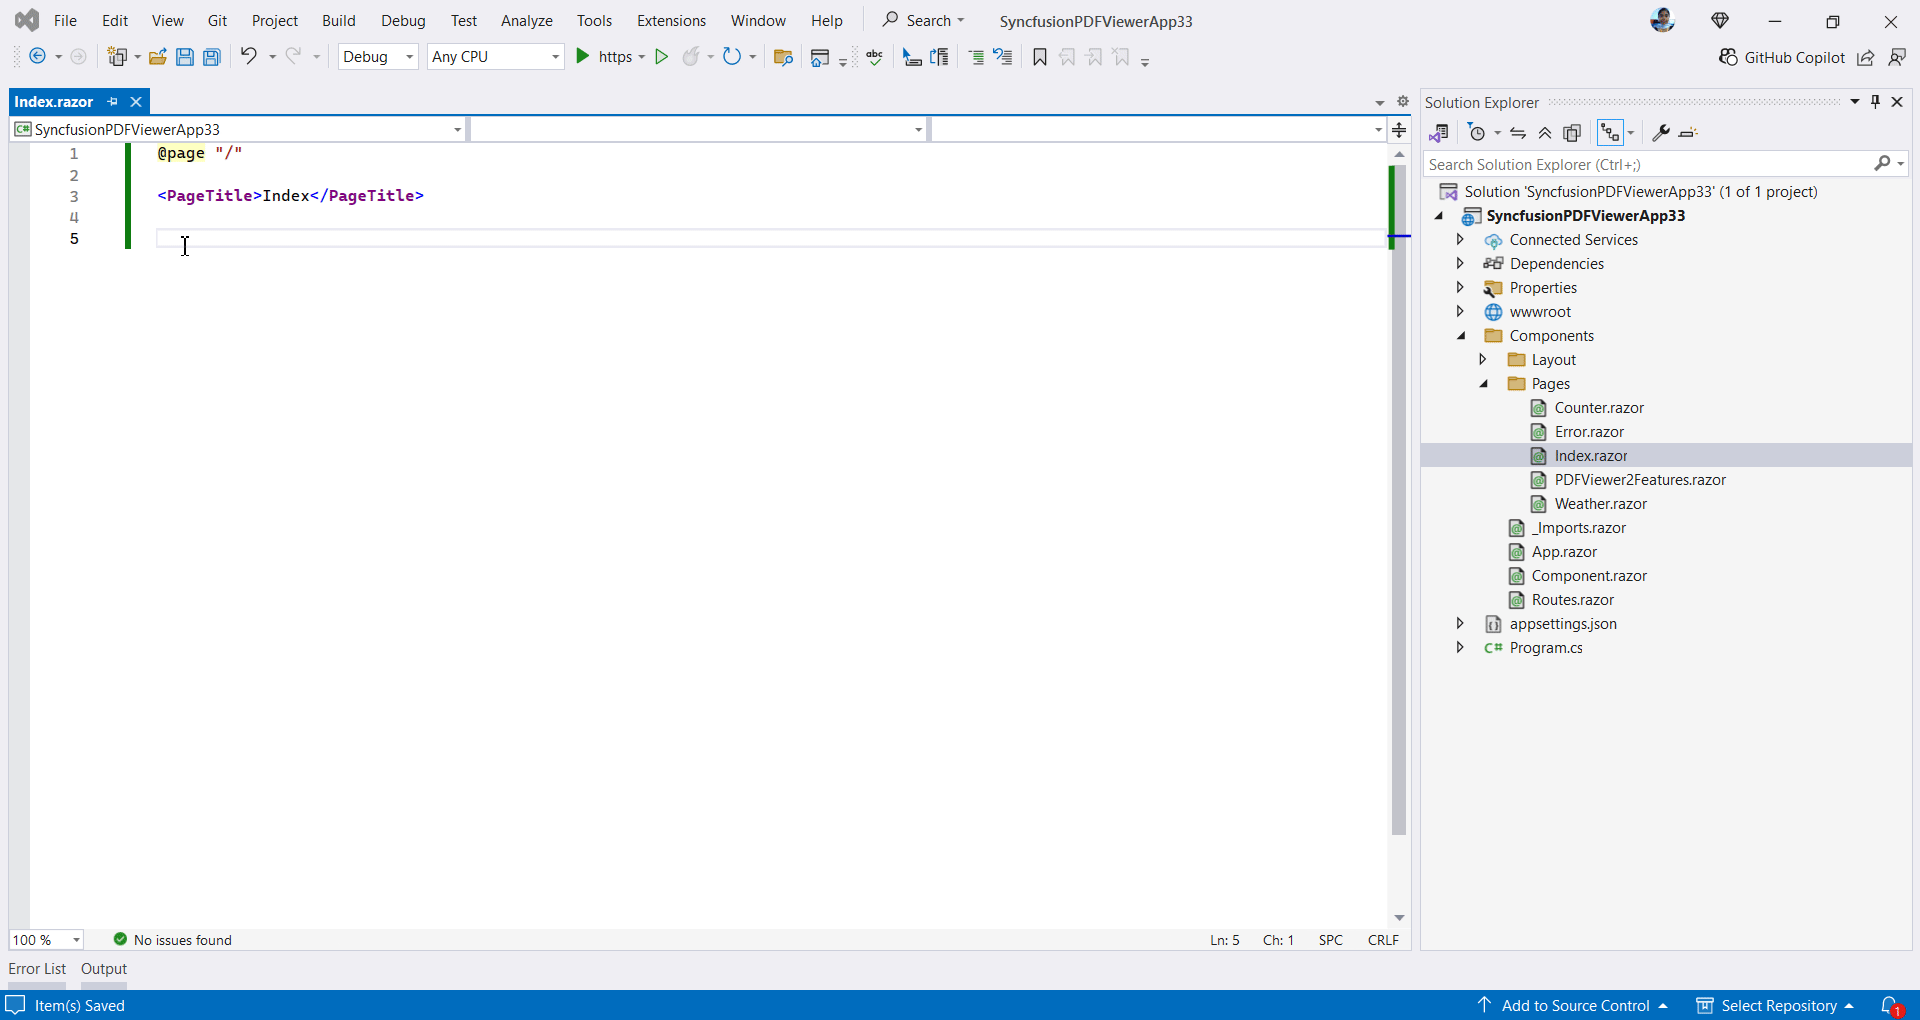Pin the Solution Explorer panel
The width and height of the screenshot is (1920, 1020).
coord(1875,101)
